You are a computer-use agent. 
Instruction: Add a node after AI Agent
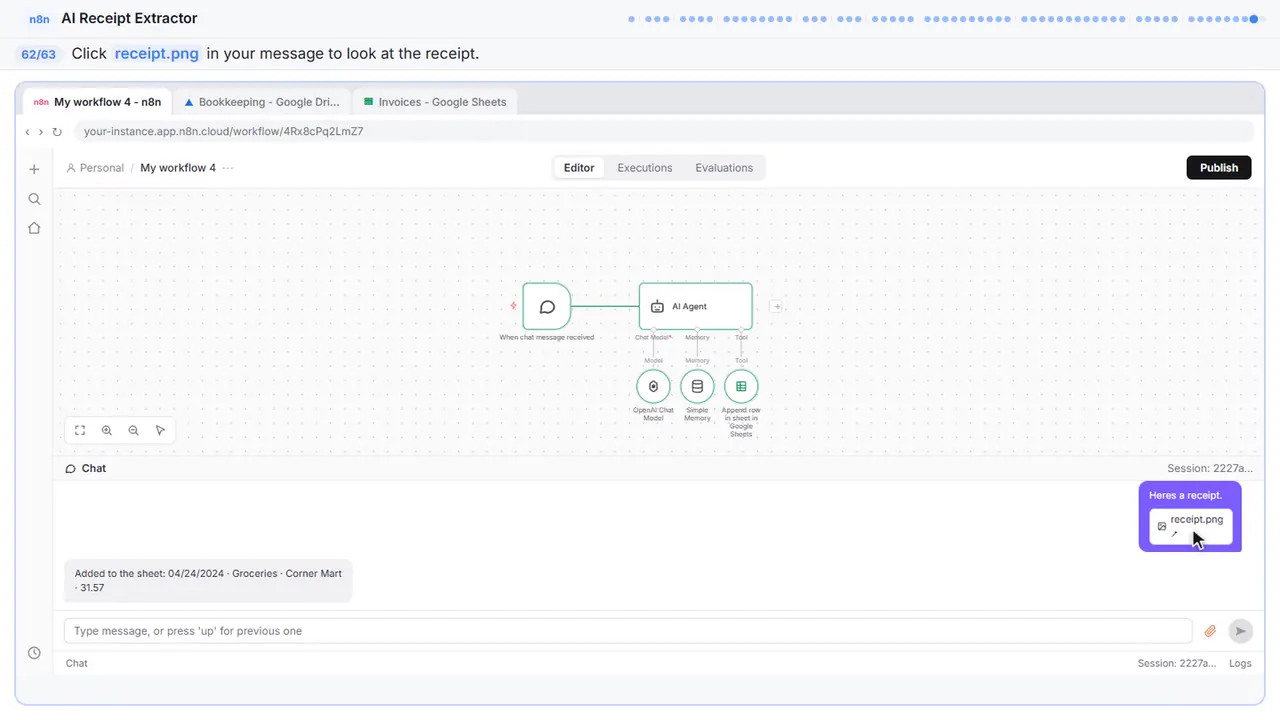tap(776, 306)
